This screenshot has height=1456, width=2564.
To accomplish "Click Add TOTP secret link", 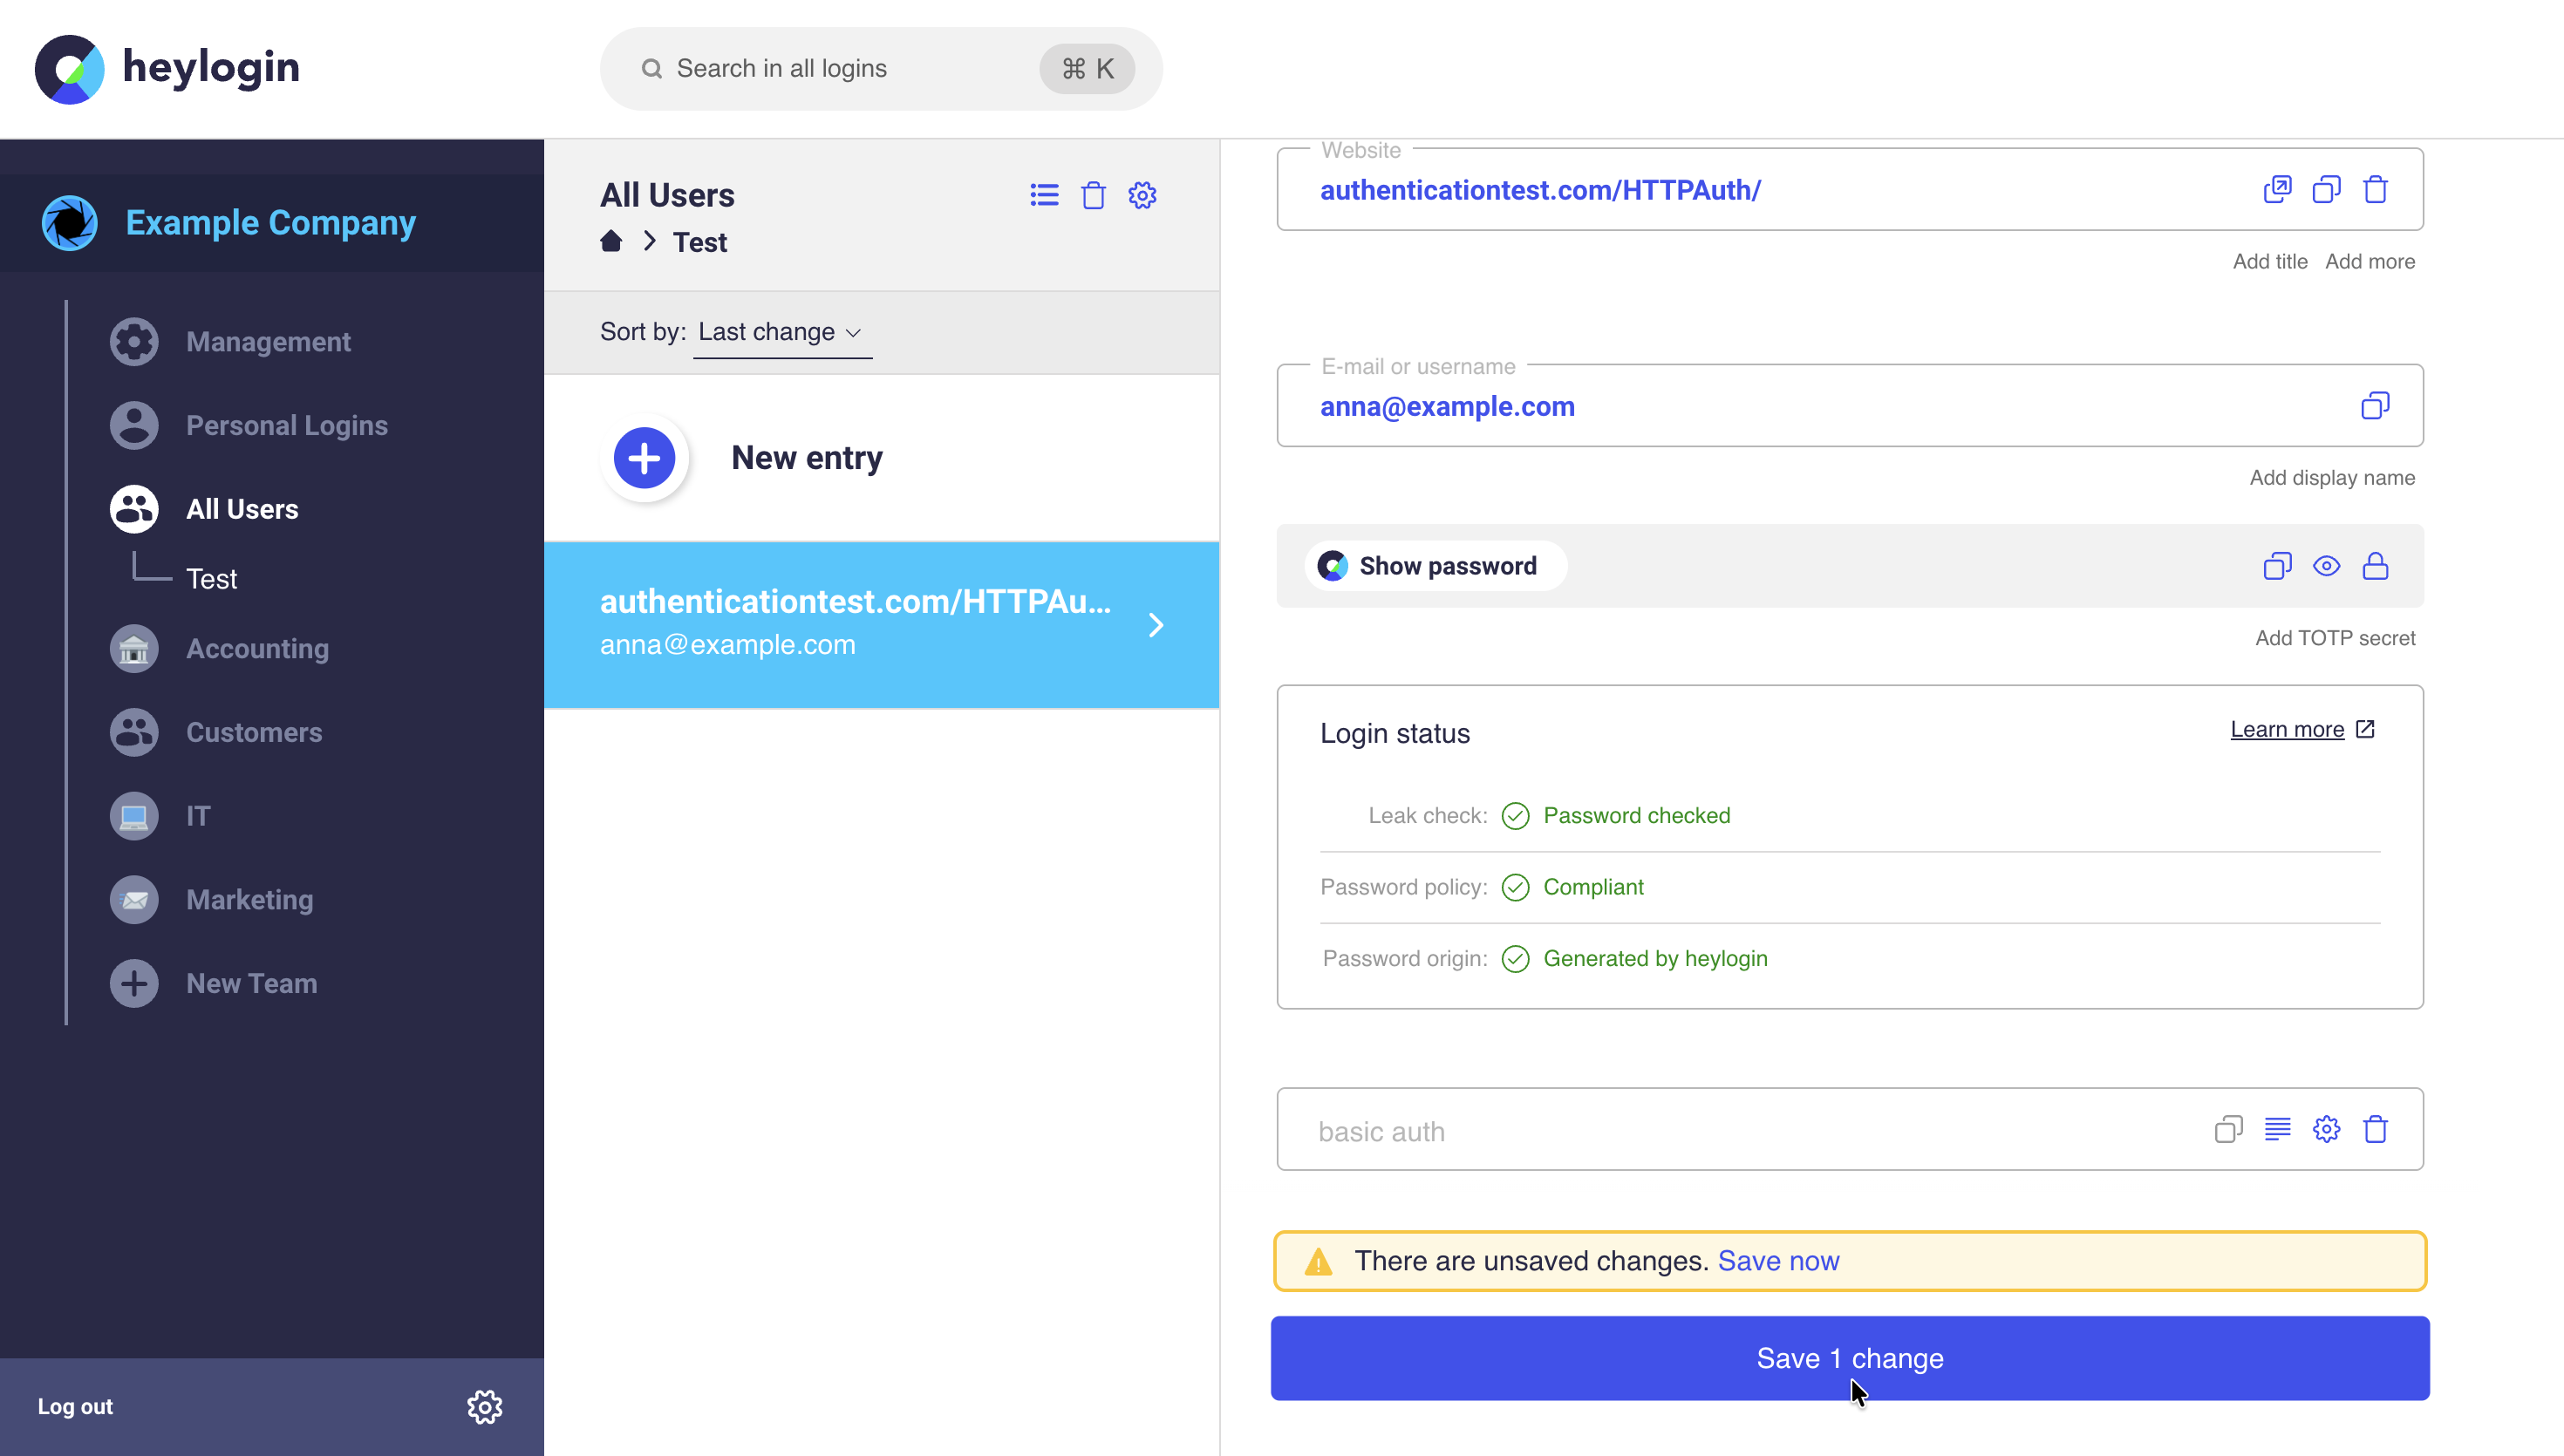I will pos(2335,638).
